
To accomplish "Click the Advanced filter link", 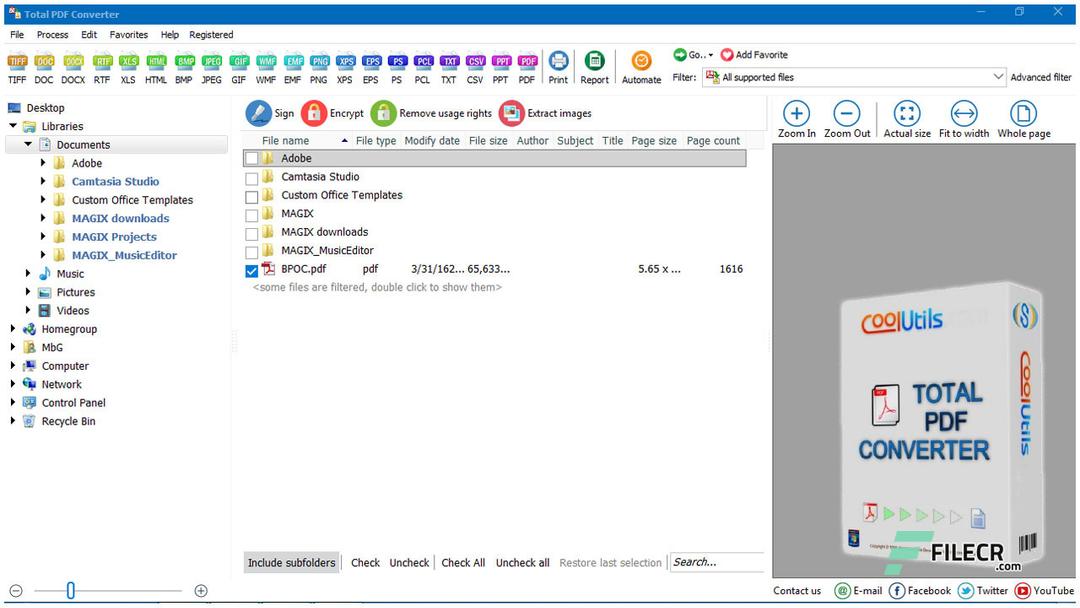I will 1038,77.
